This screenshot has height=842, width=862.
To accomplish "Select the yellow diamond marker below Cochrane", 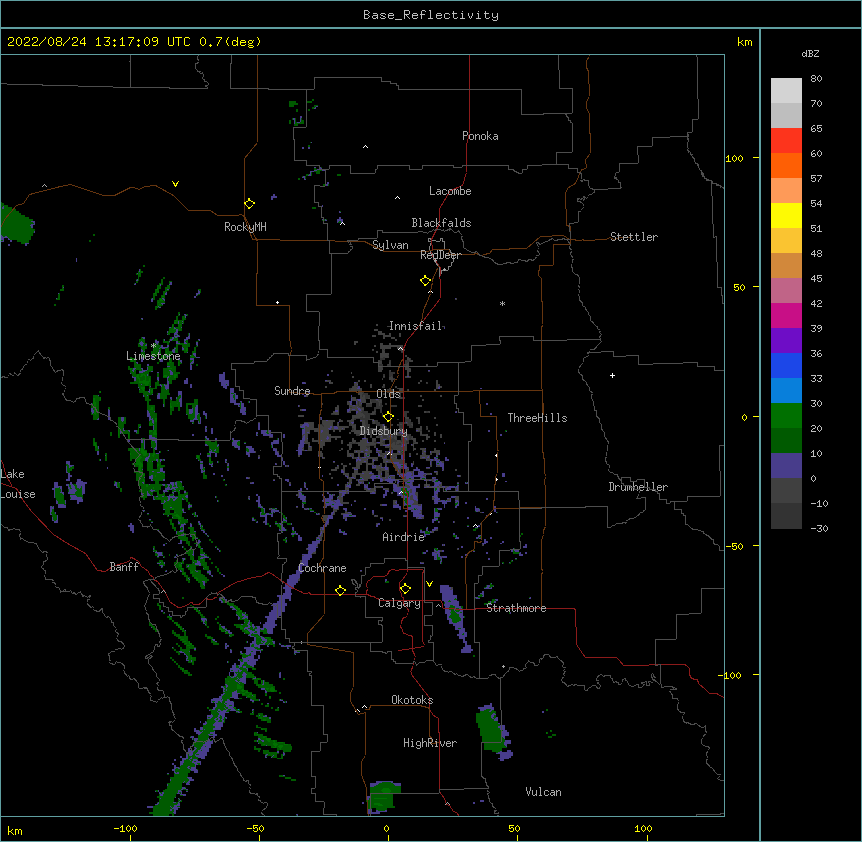I will pos(340,590).
